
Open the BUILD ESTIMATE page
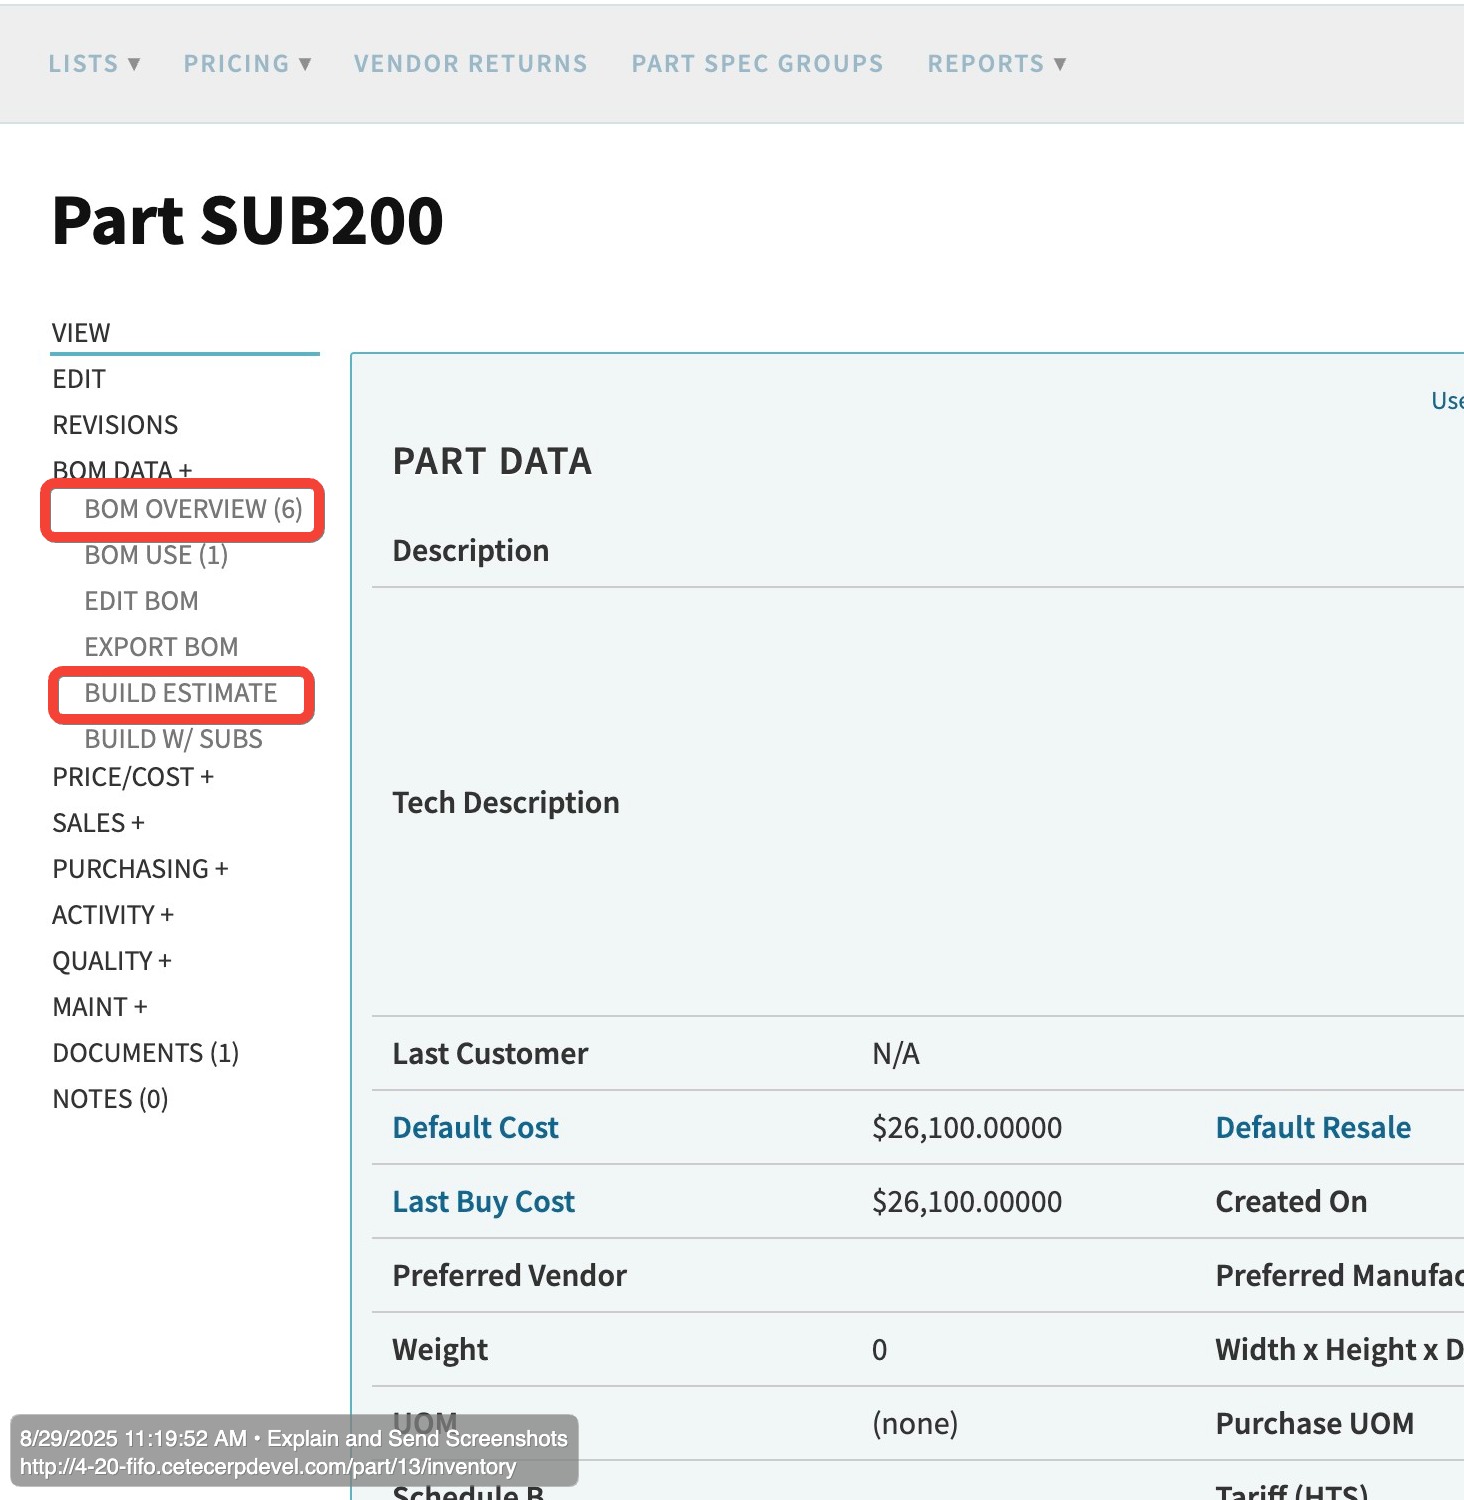click(181, 693)
